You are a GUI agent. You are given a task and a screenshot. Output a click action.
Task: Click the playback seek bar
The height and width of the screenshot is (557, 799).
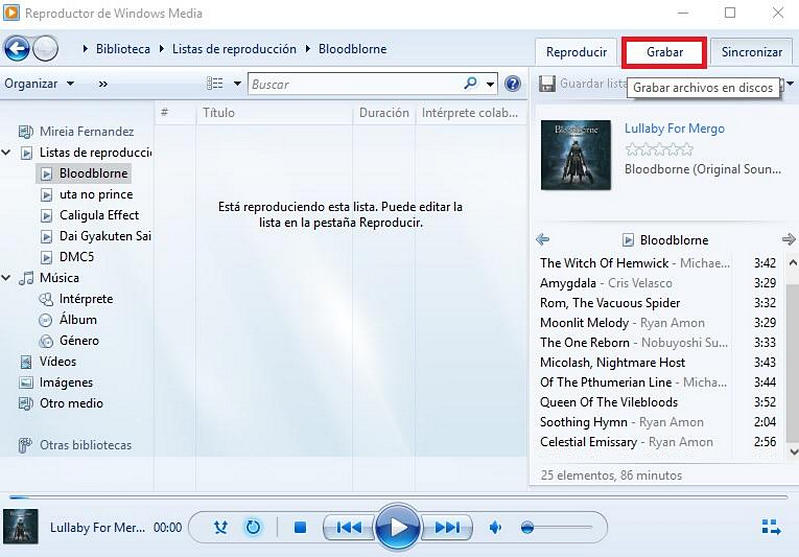tap(398, 496)
